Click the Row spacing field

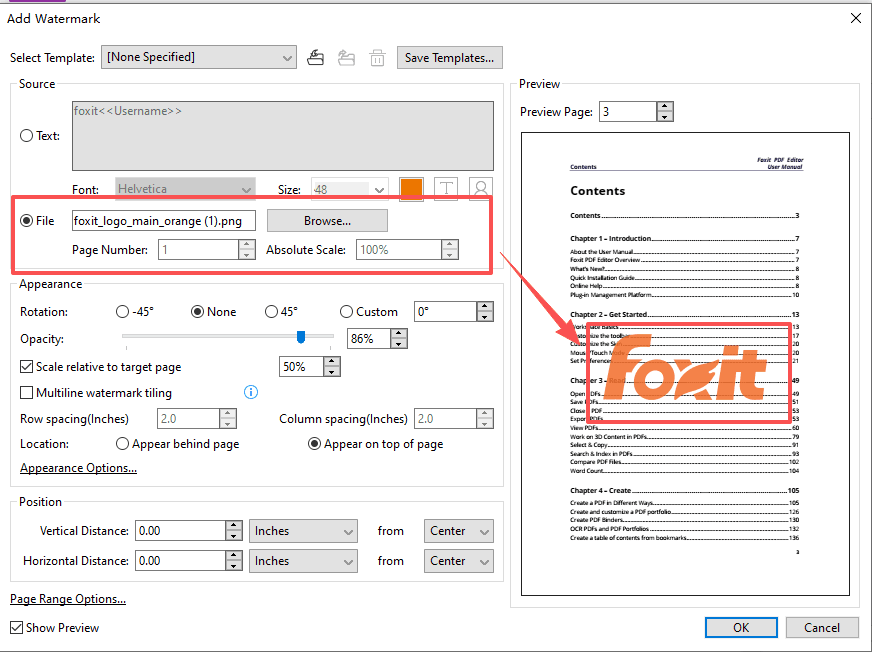click(189, 418)
